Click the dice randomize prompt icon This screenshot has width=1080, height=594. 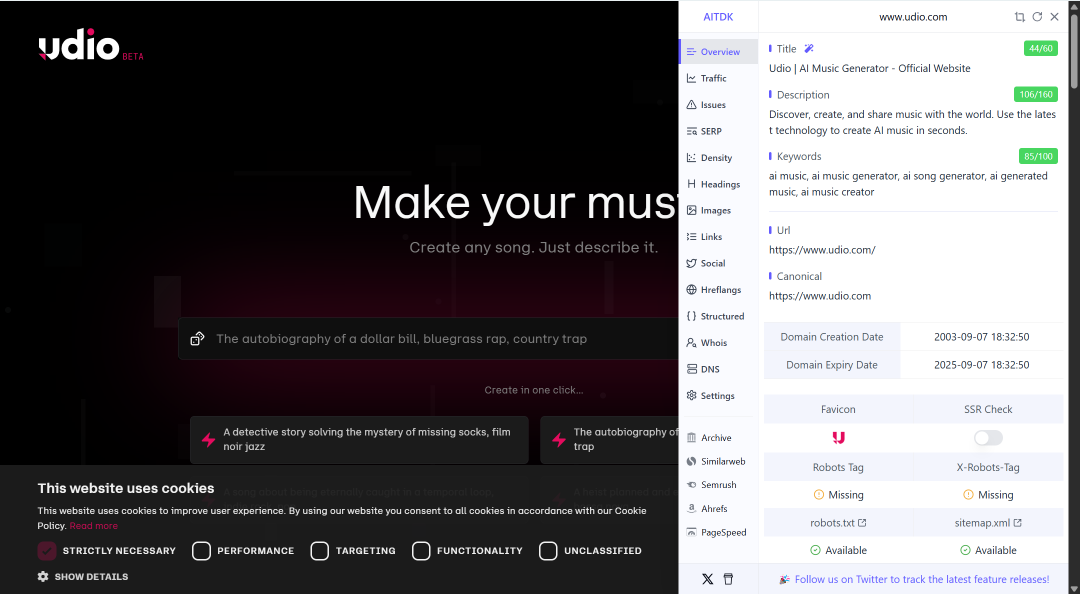198,338
